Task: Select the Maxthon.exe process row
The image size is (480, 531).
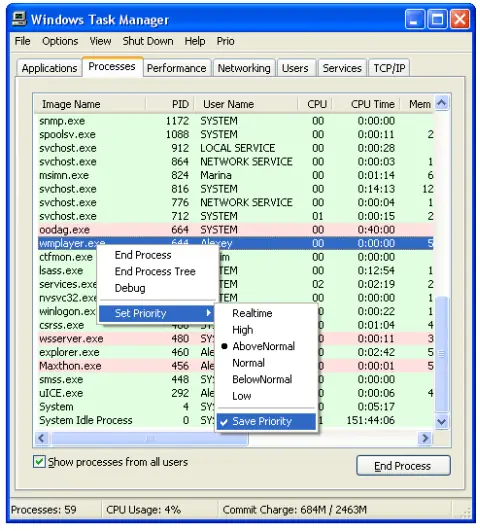Action: (x=236, y=366)
